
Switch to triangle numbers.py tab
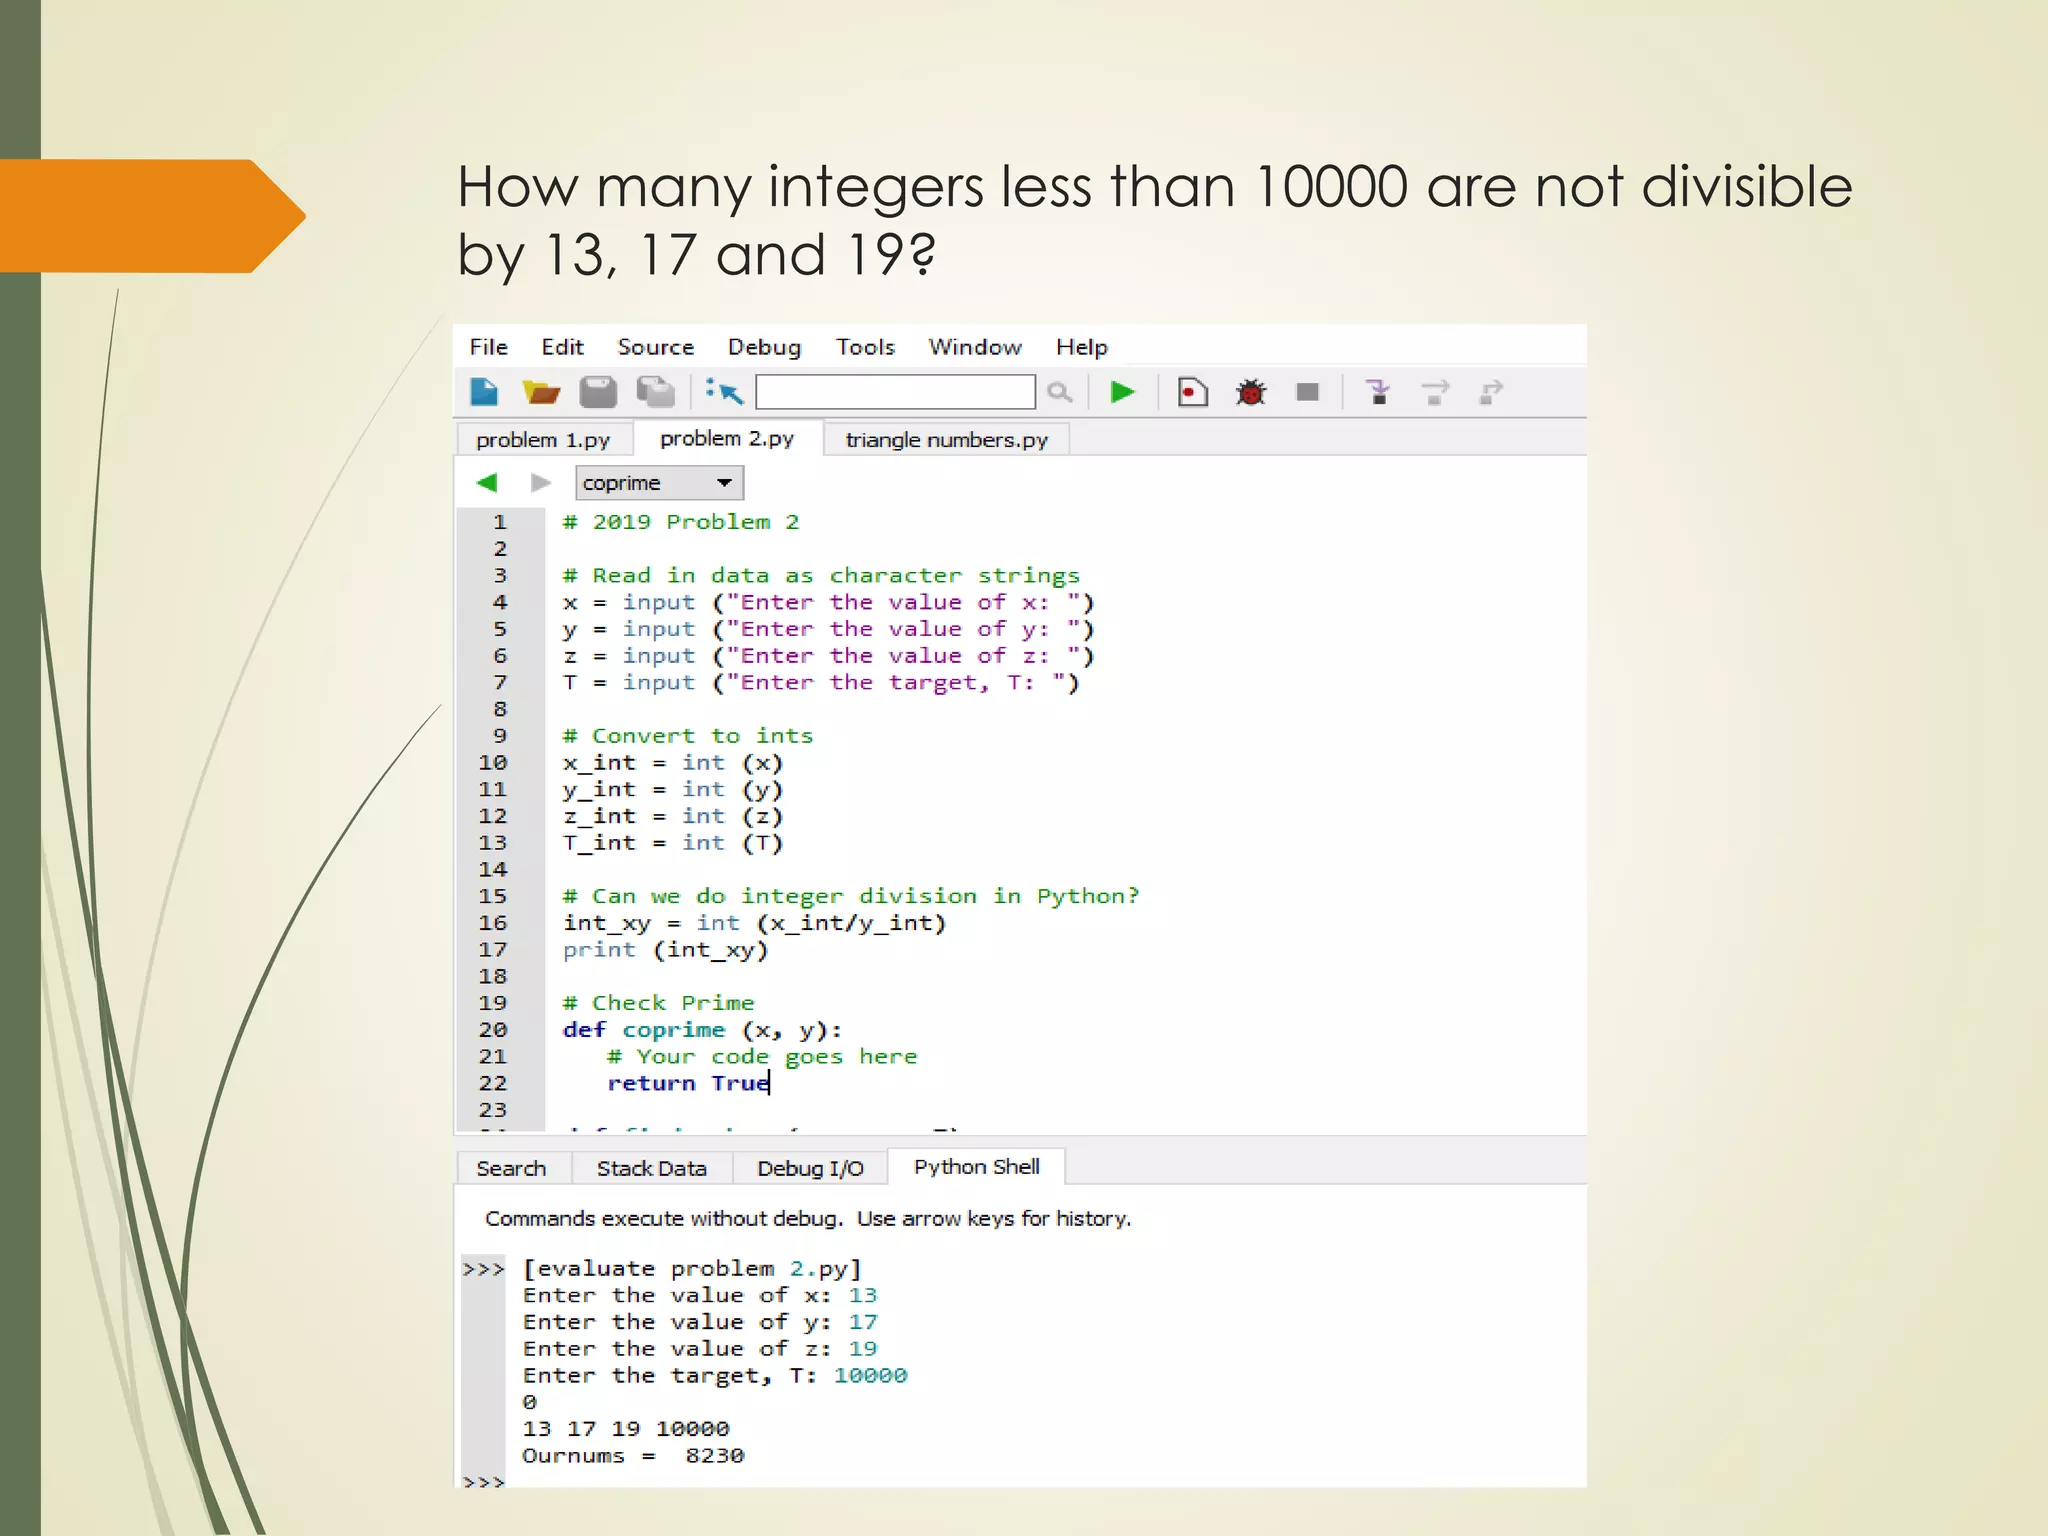[946, 440]
